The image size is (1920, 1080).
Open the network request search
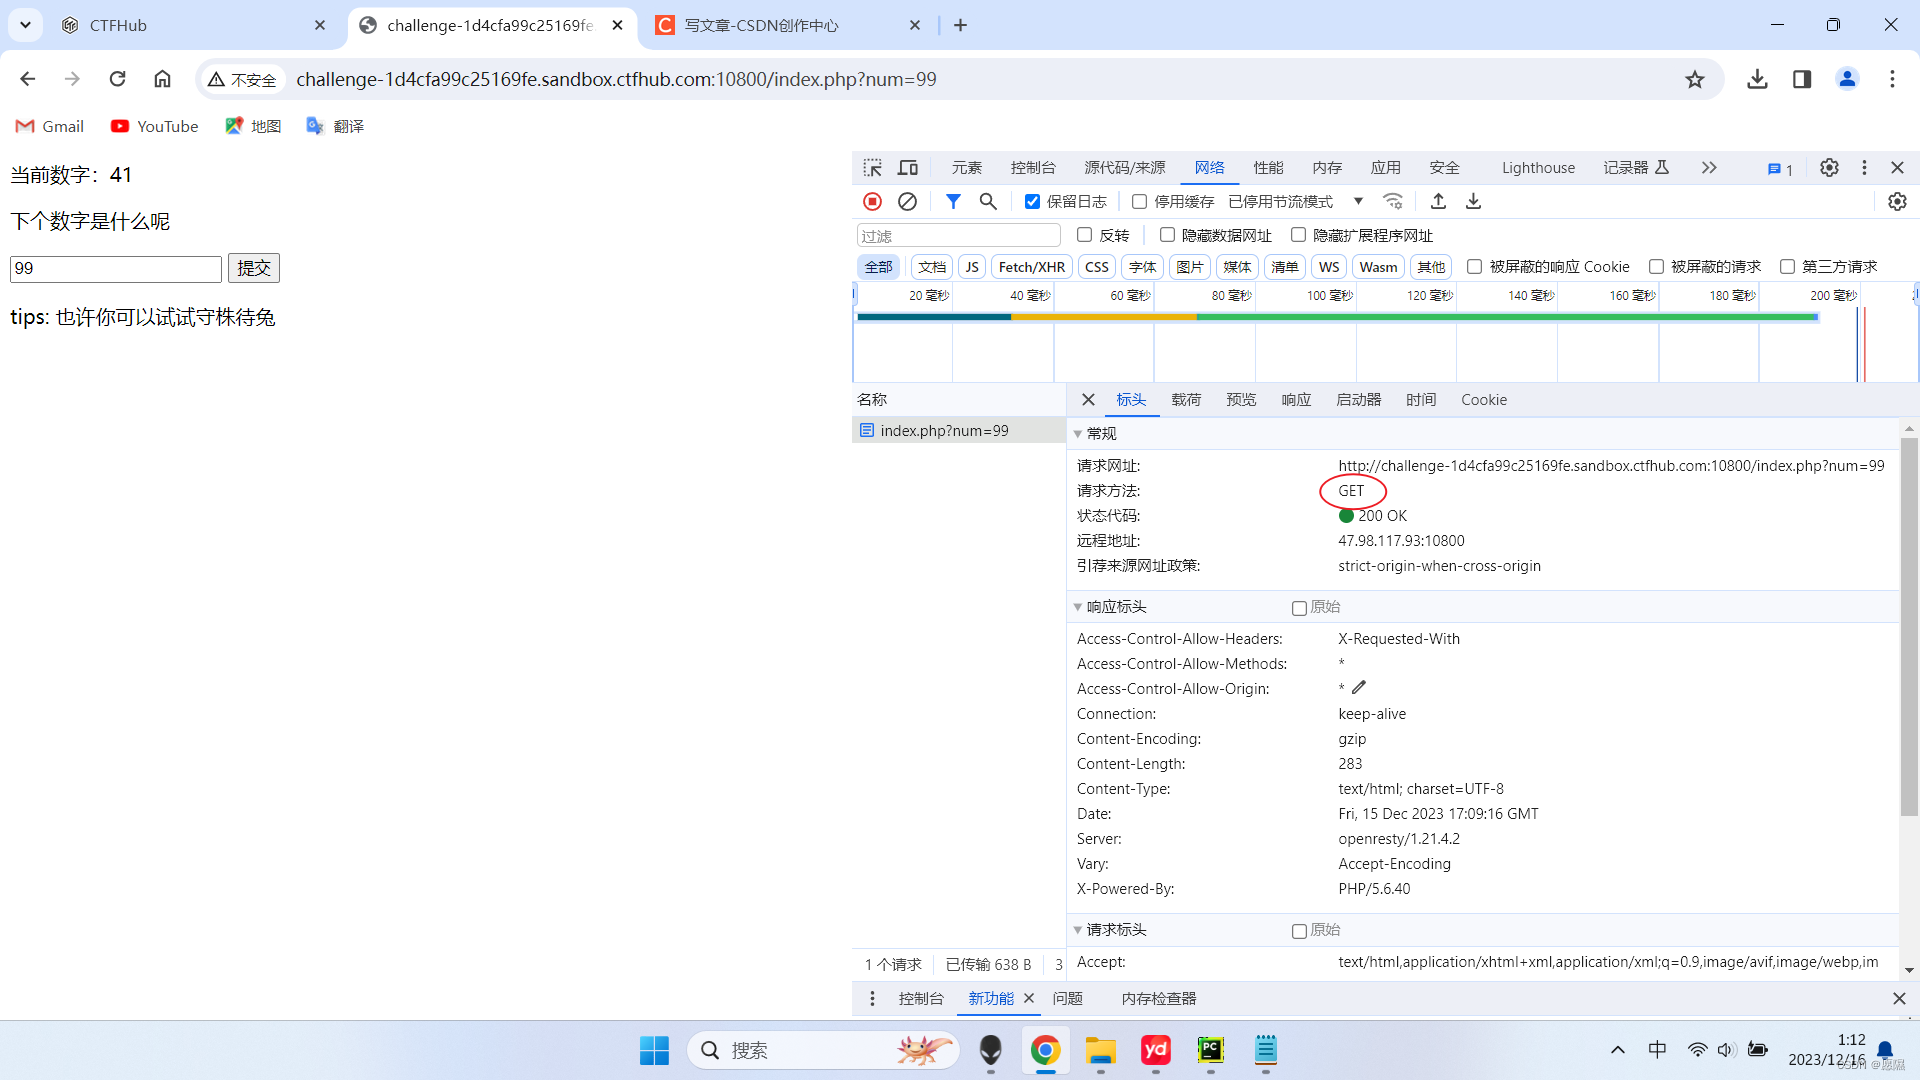point(988,201)
